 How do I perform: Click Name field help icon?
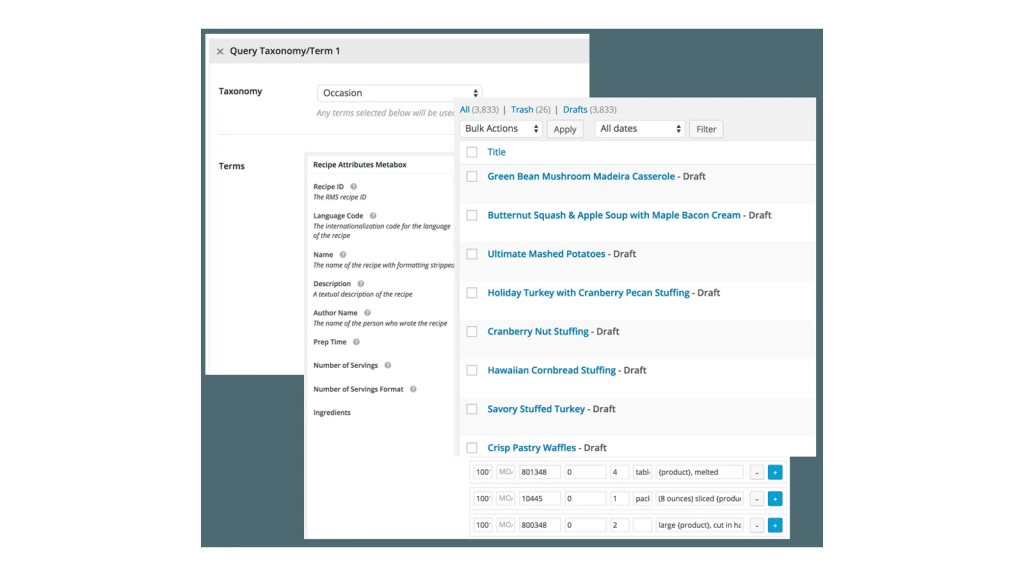tap(343, 255)
